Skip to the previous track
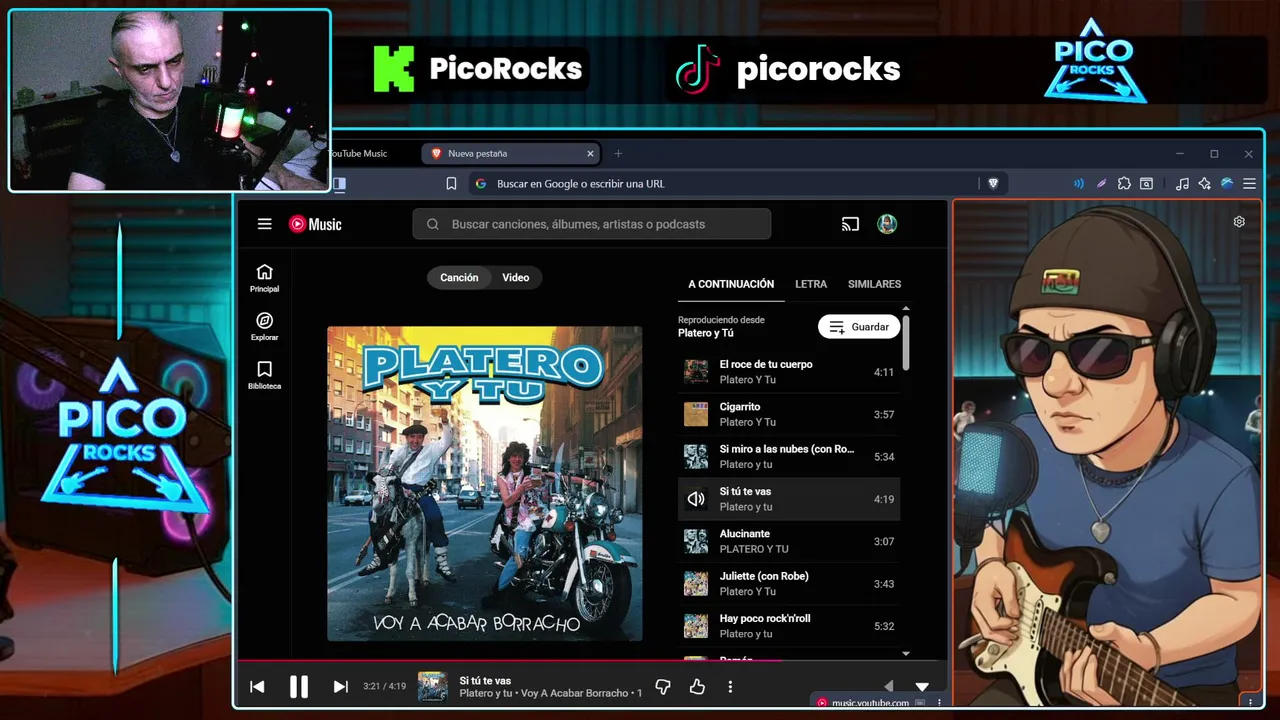 pyautogui.click(x=257, y=687)
